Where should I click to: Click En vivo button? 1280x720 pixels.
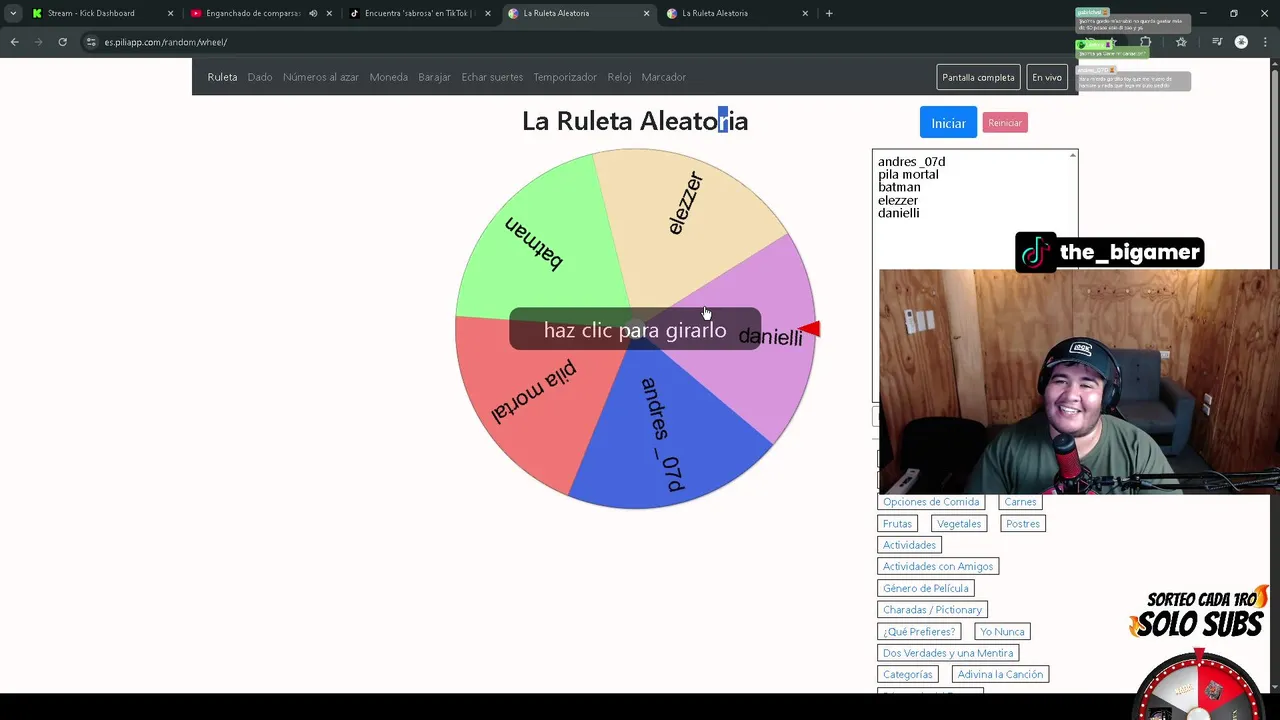coord(1047,77)
